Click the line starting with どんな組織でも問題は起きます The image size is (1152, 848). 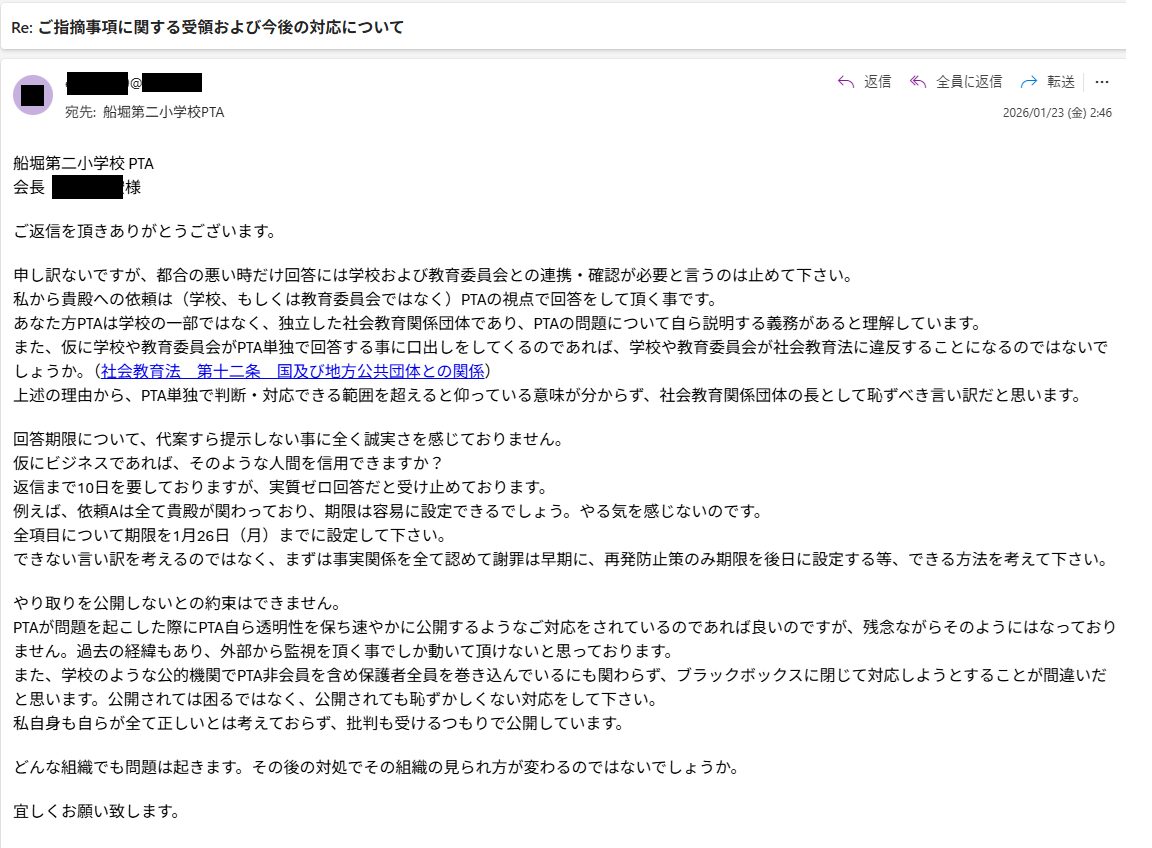tap(376, 767)
